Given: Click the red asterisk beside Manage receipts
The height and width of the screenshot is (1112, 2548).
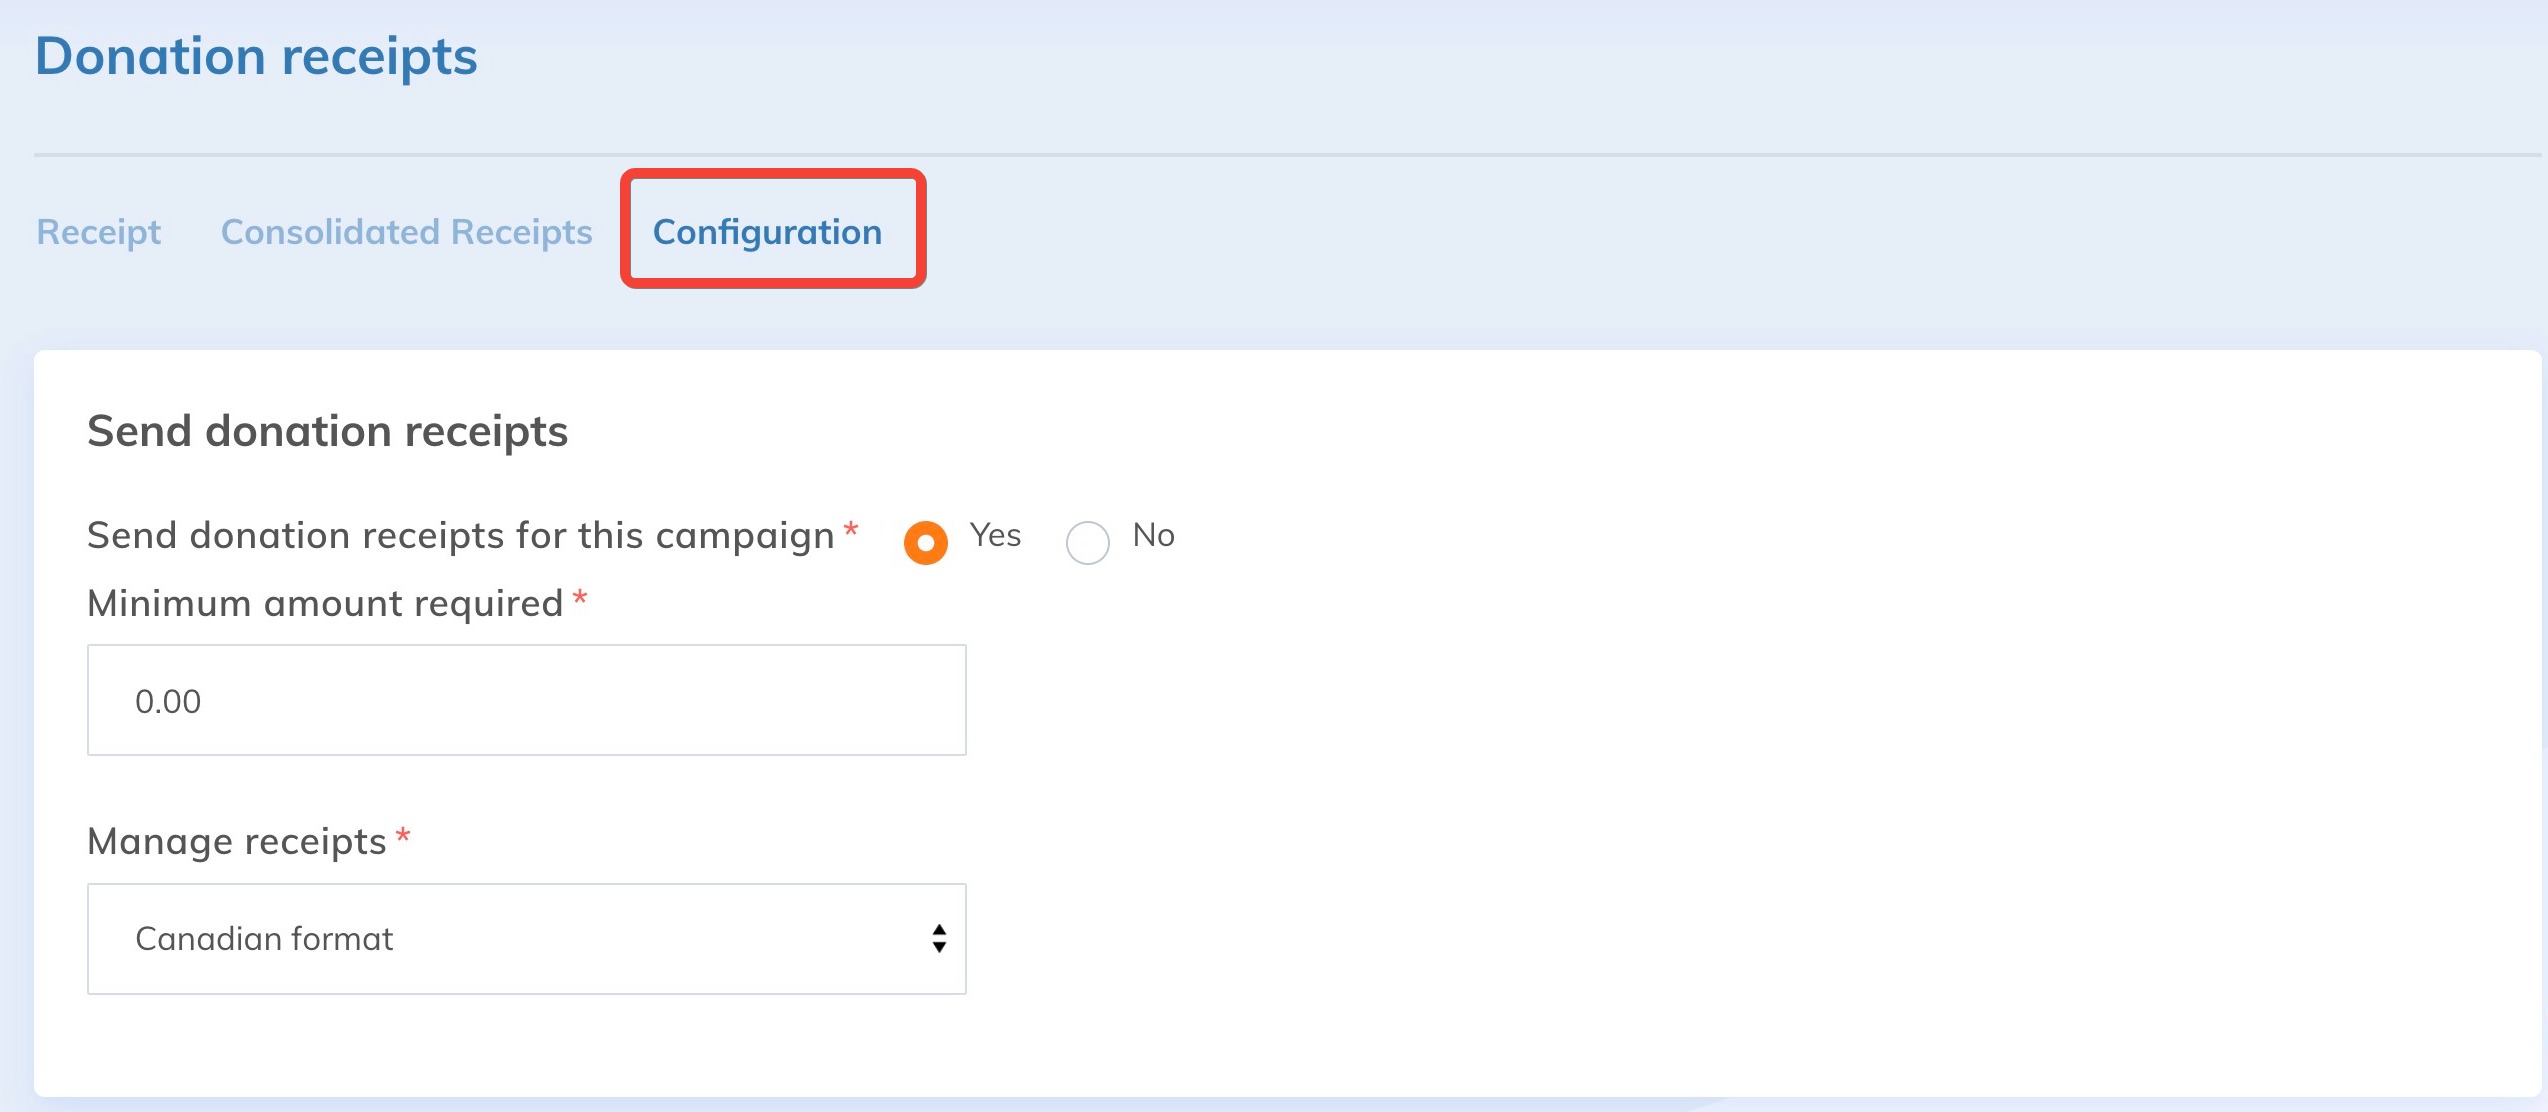Looking at the screenshot, I should click(403, 836).
